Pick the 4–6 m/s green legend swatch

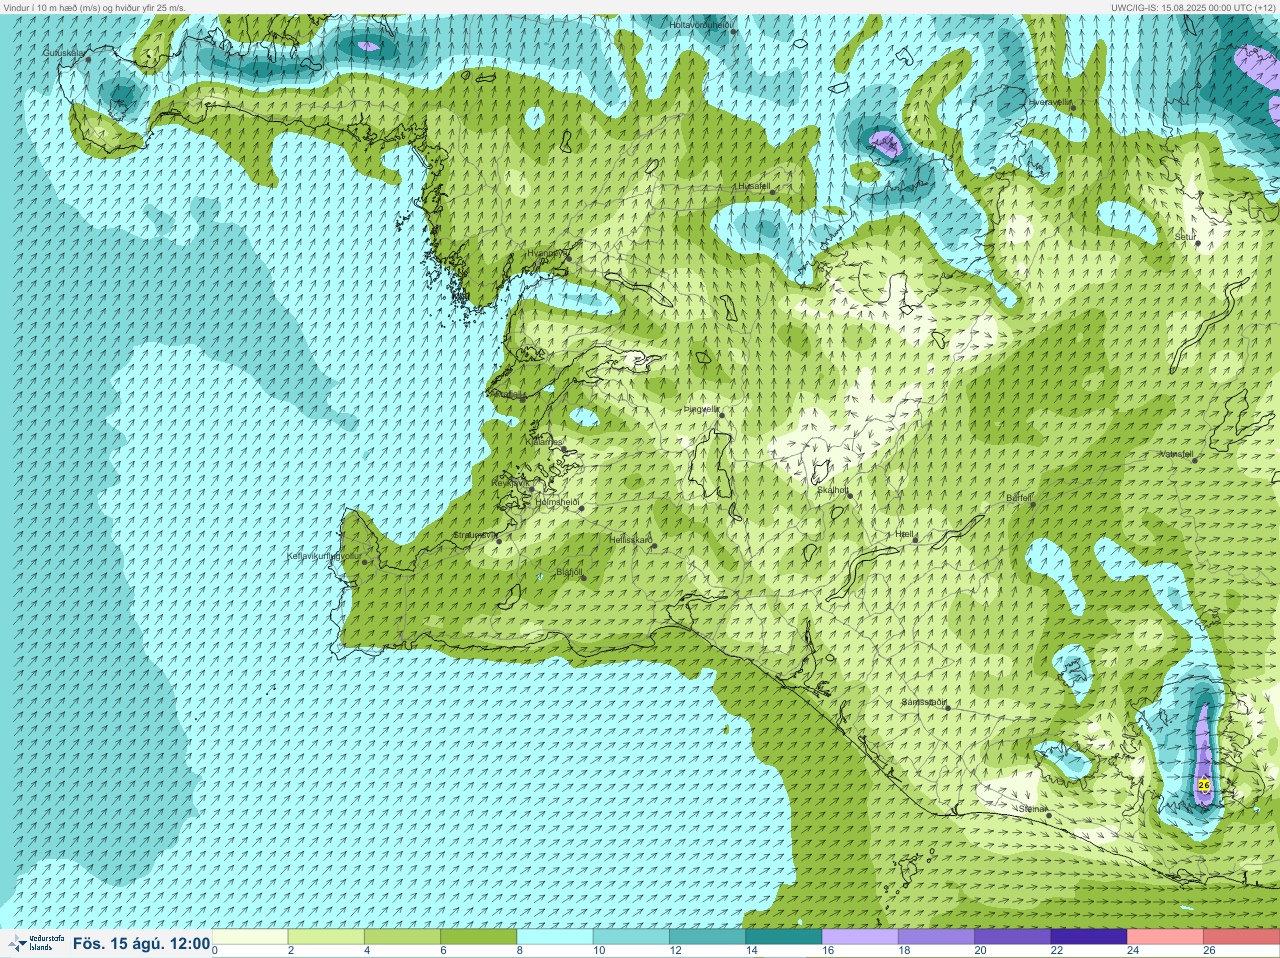pos(402,937)
